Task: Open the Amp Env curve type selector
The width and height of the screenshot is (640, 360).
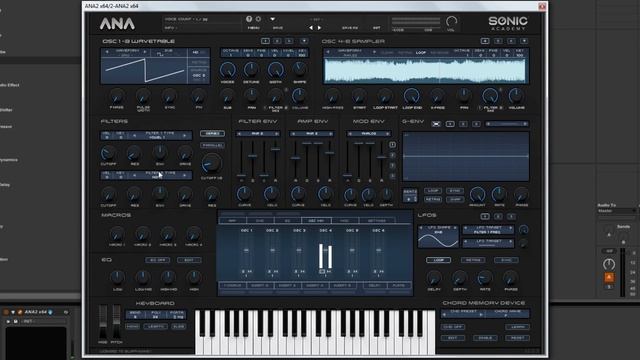Action: 312,133
